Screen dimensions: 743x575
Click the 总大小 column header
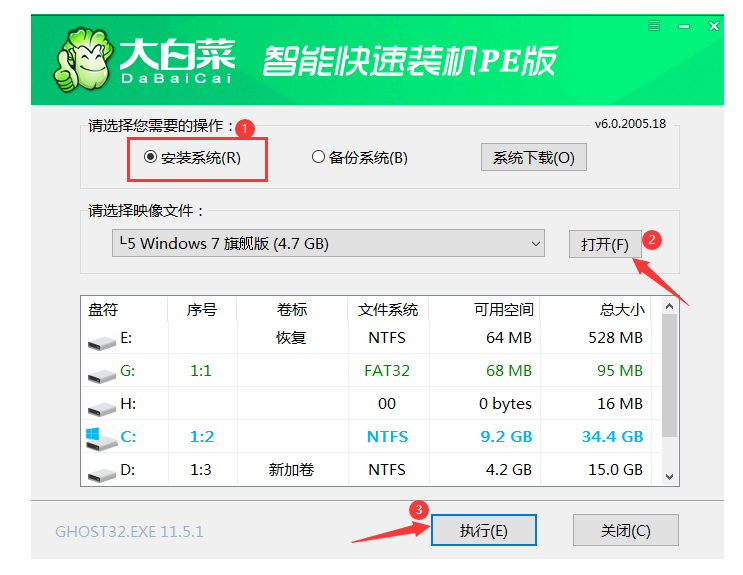coord(622,310)
